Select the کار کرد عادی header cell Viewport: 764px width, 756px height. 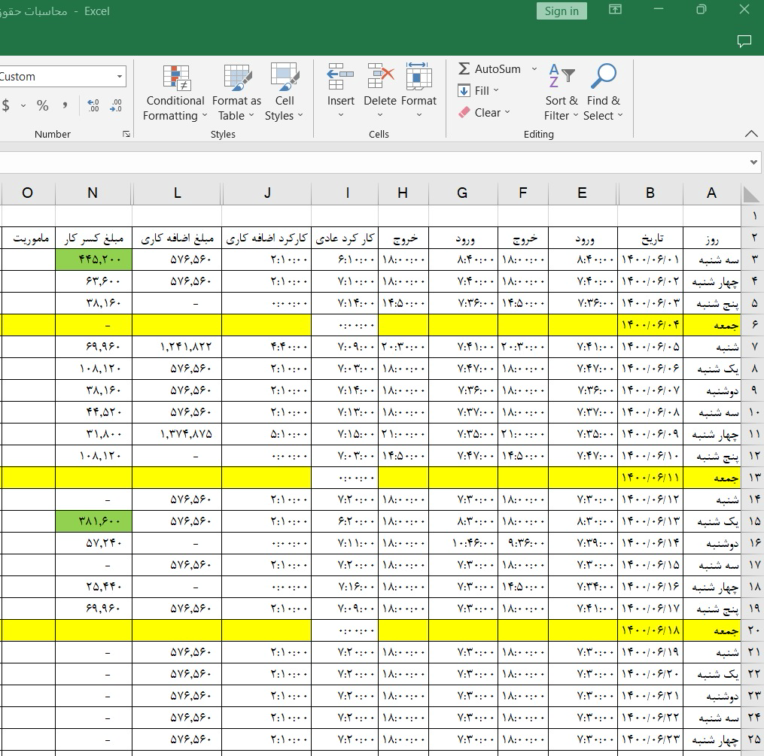point(345,238)
